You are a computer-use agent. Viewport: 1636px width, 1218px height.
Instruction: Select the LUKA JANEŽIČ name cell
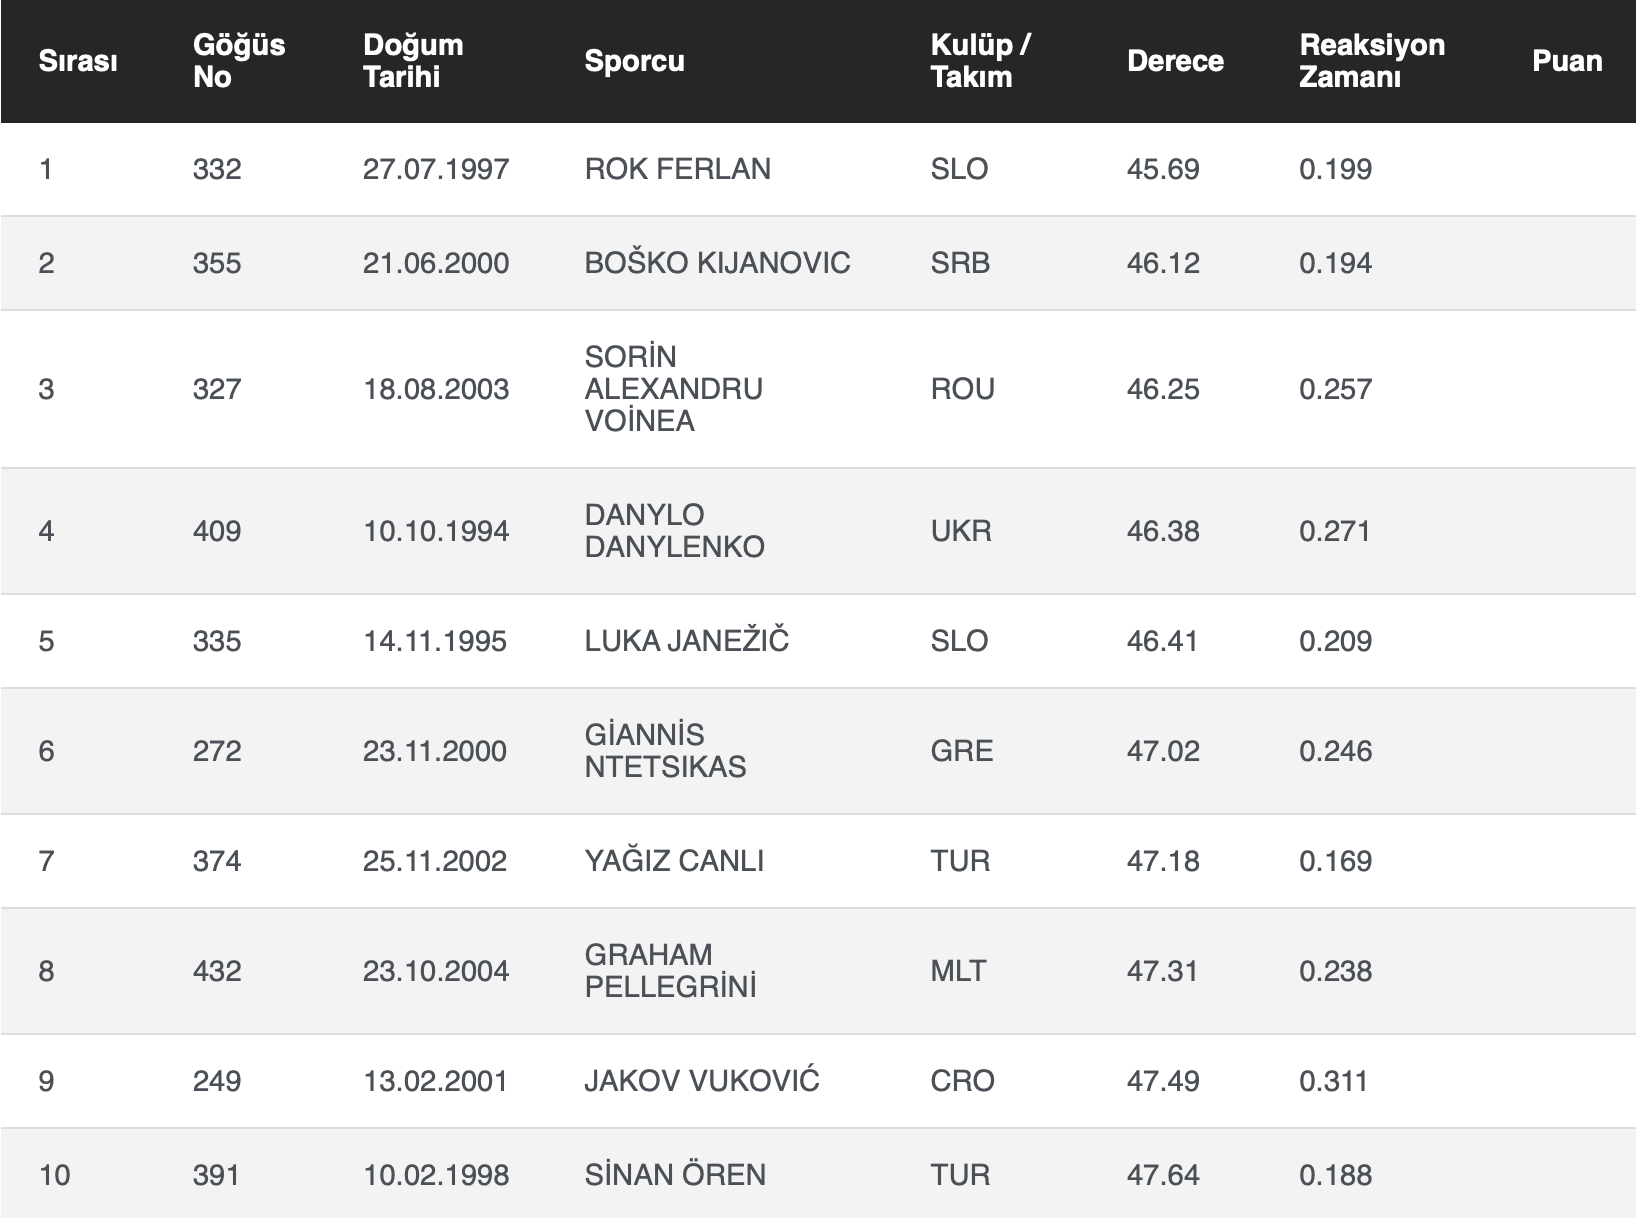(686, 641)
